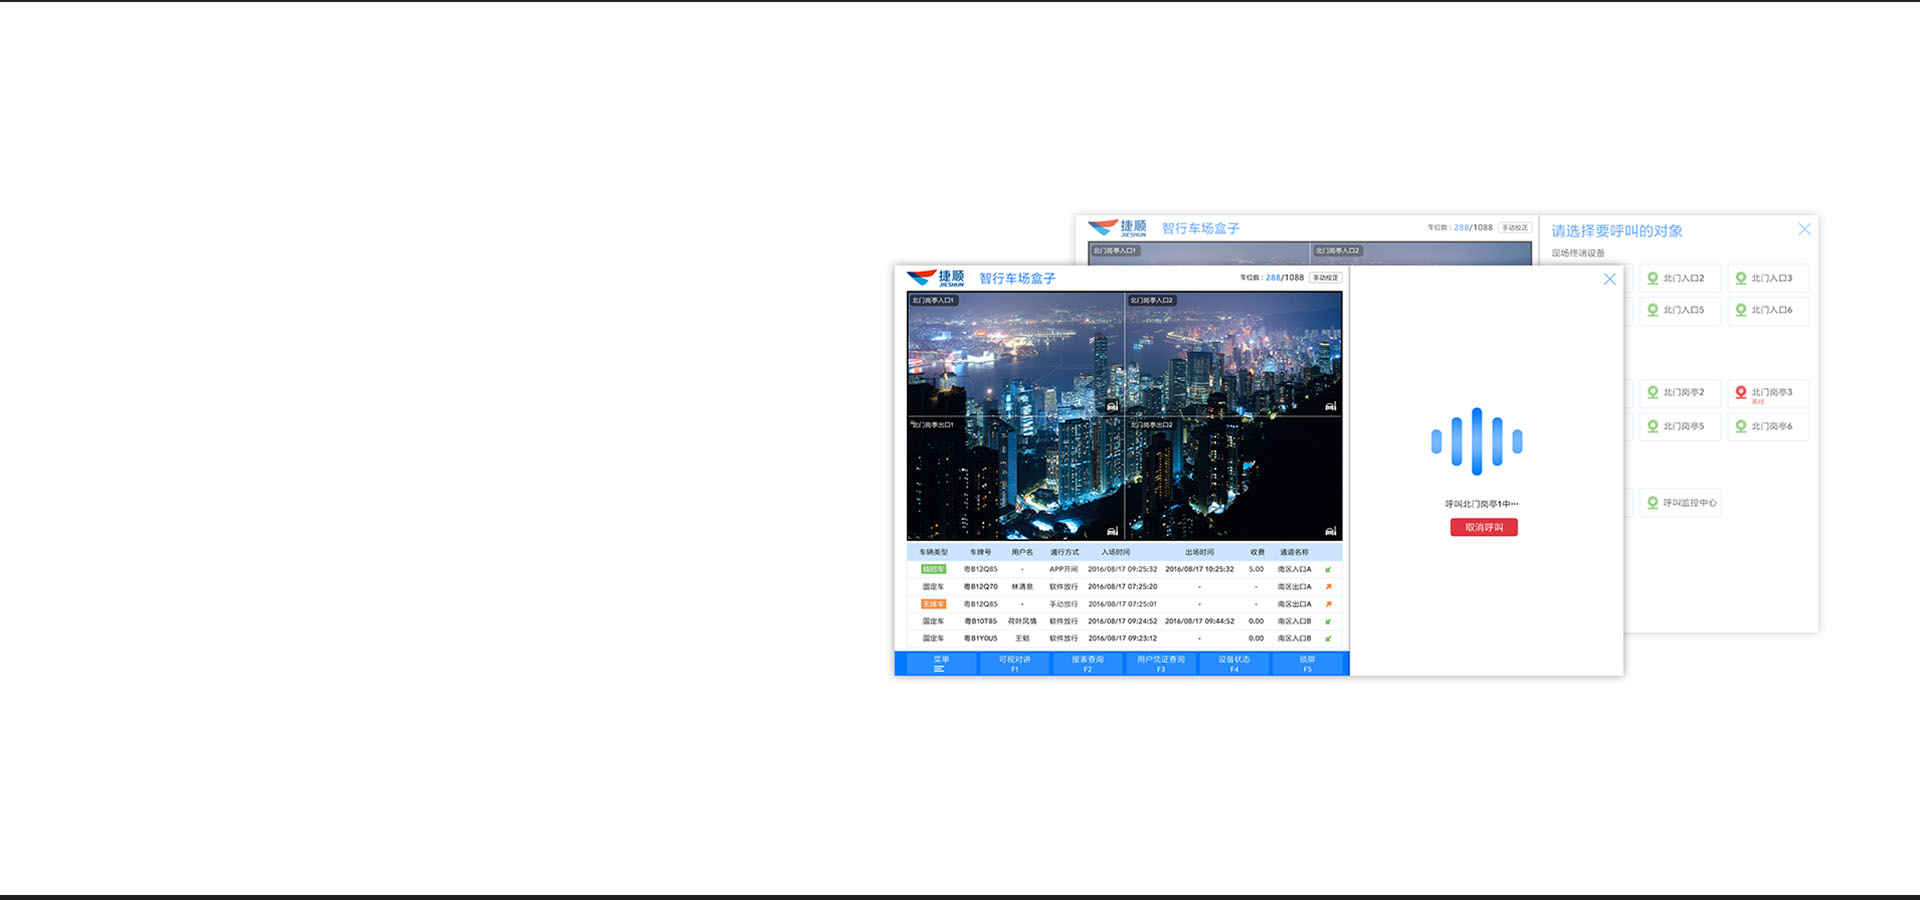1920x900 pixels.
Task: Click 288/1088 parking count in front window
Action: click(x=1285, y=278)
